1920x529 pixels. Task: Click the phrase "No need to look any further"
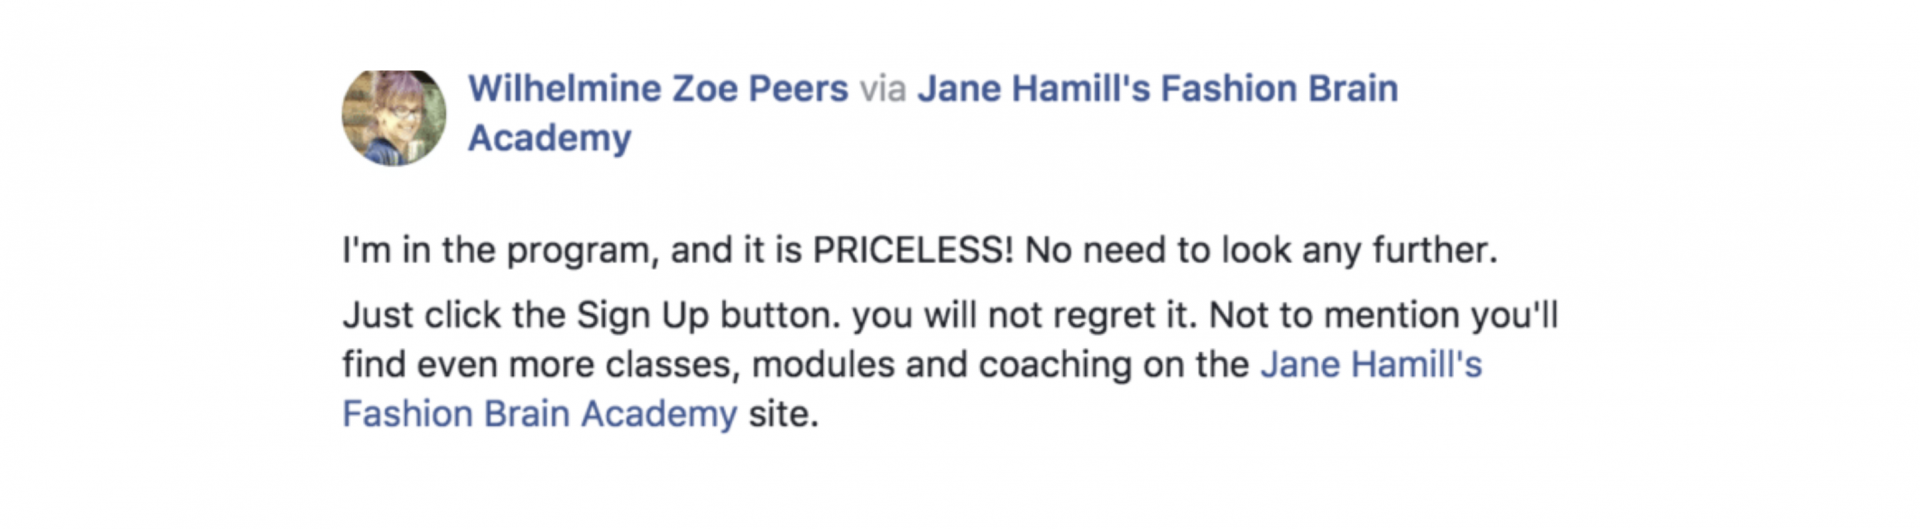click(1260, 251)
